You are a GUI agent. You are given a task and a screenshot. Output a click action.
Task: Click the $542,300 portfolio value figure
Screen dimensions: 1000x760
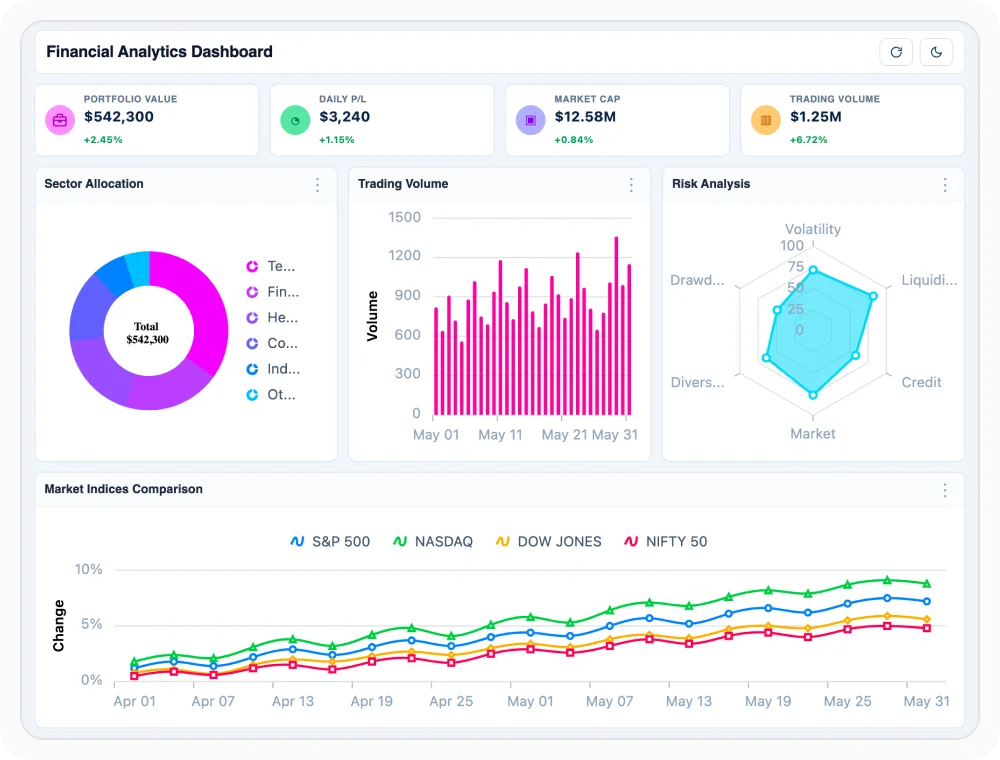tap(119, 117)
